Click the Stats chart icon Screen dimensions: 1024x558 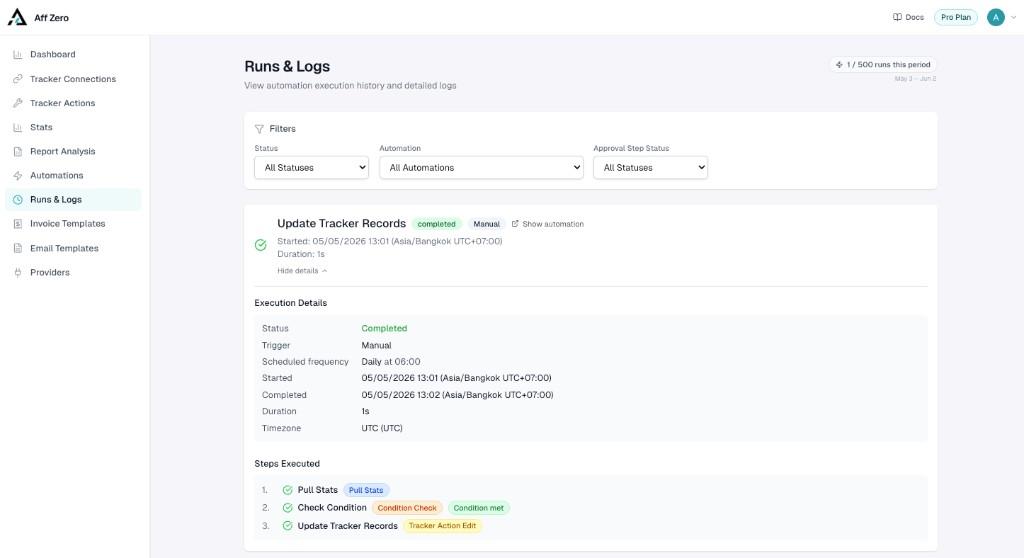pos(18,127)
